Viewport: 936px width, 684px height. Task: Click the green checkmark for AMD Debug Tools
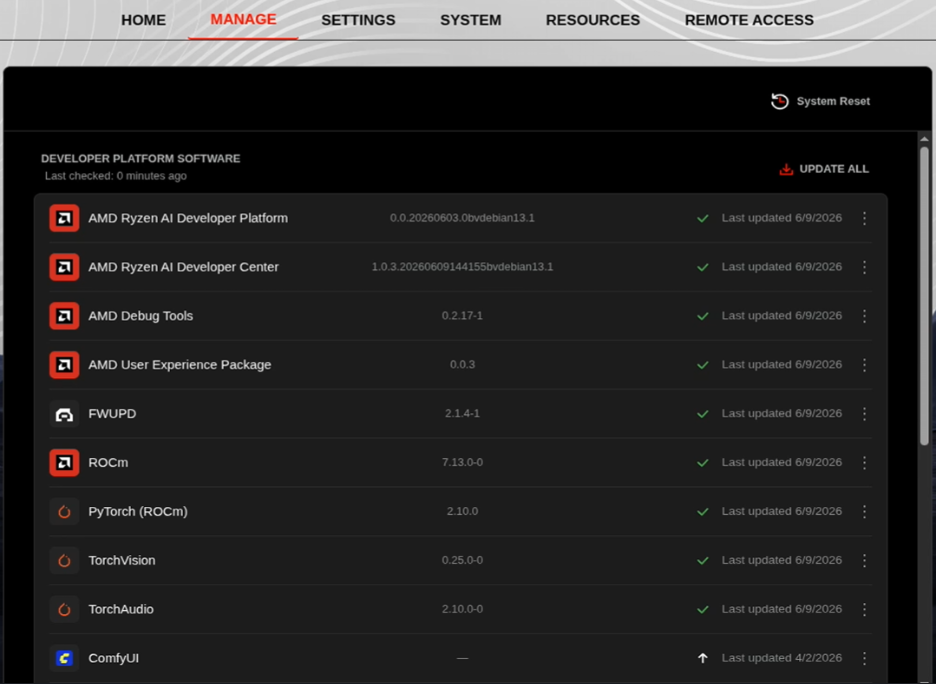[703, 316]
